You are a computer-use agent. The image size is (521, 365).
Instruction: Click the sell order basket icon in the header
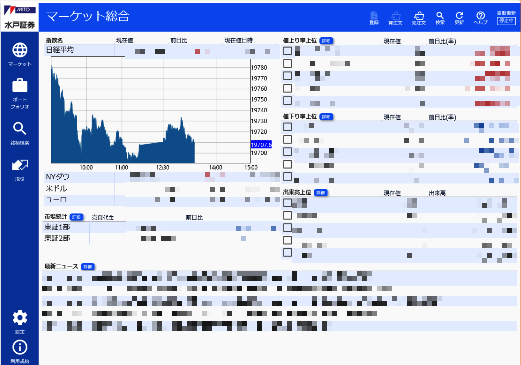(x=419, y=18)
